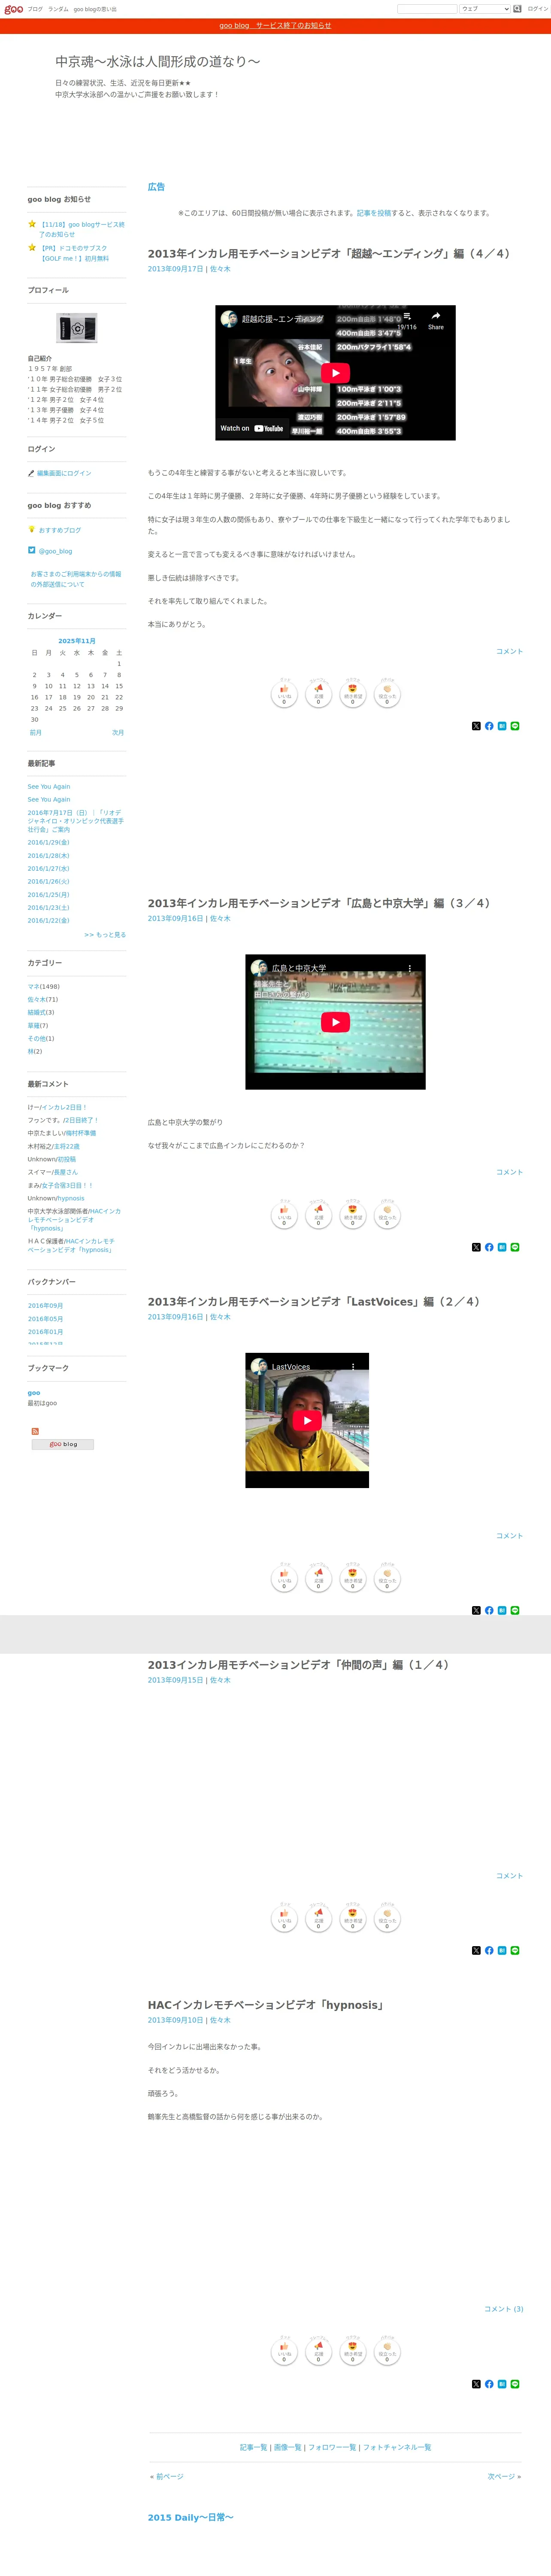This screenshot has height=2576, width=551.
Task: Share the LastVoices post on Facebook
Action: click(x=489, y=1610)
